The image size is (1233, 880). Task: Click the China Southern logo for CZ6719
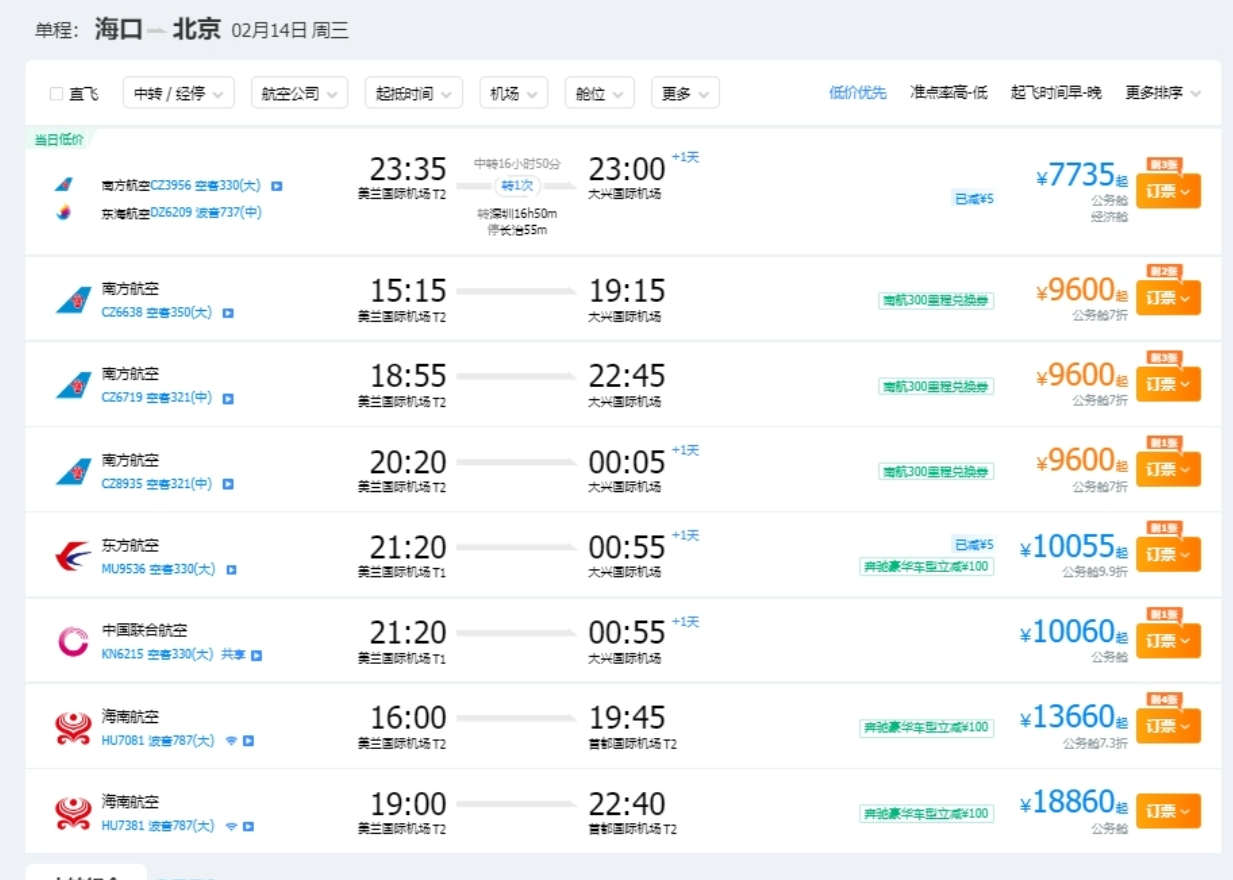tap(73, 386)
